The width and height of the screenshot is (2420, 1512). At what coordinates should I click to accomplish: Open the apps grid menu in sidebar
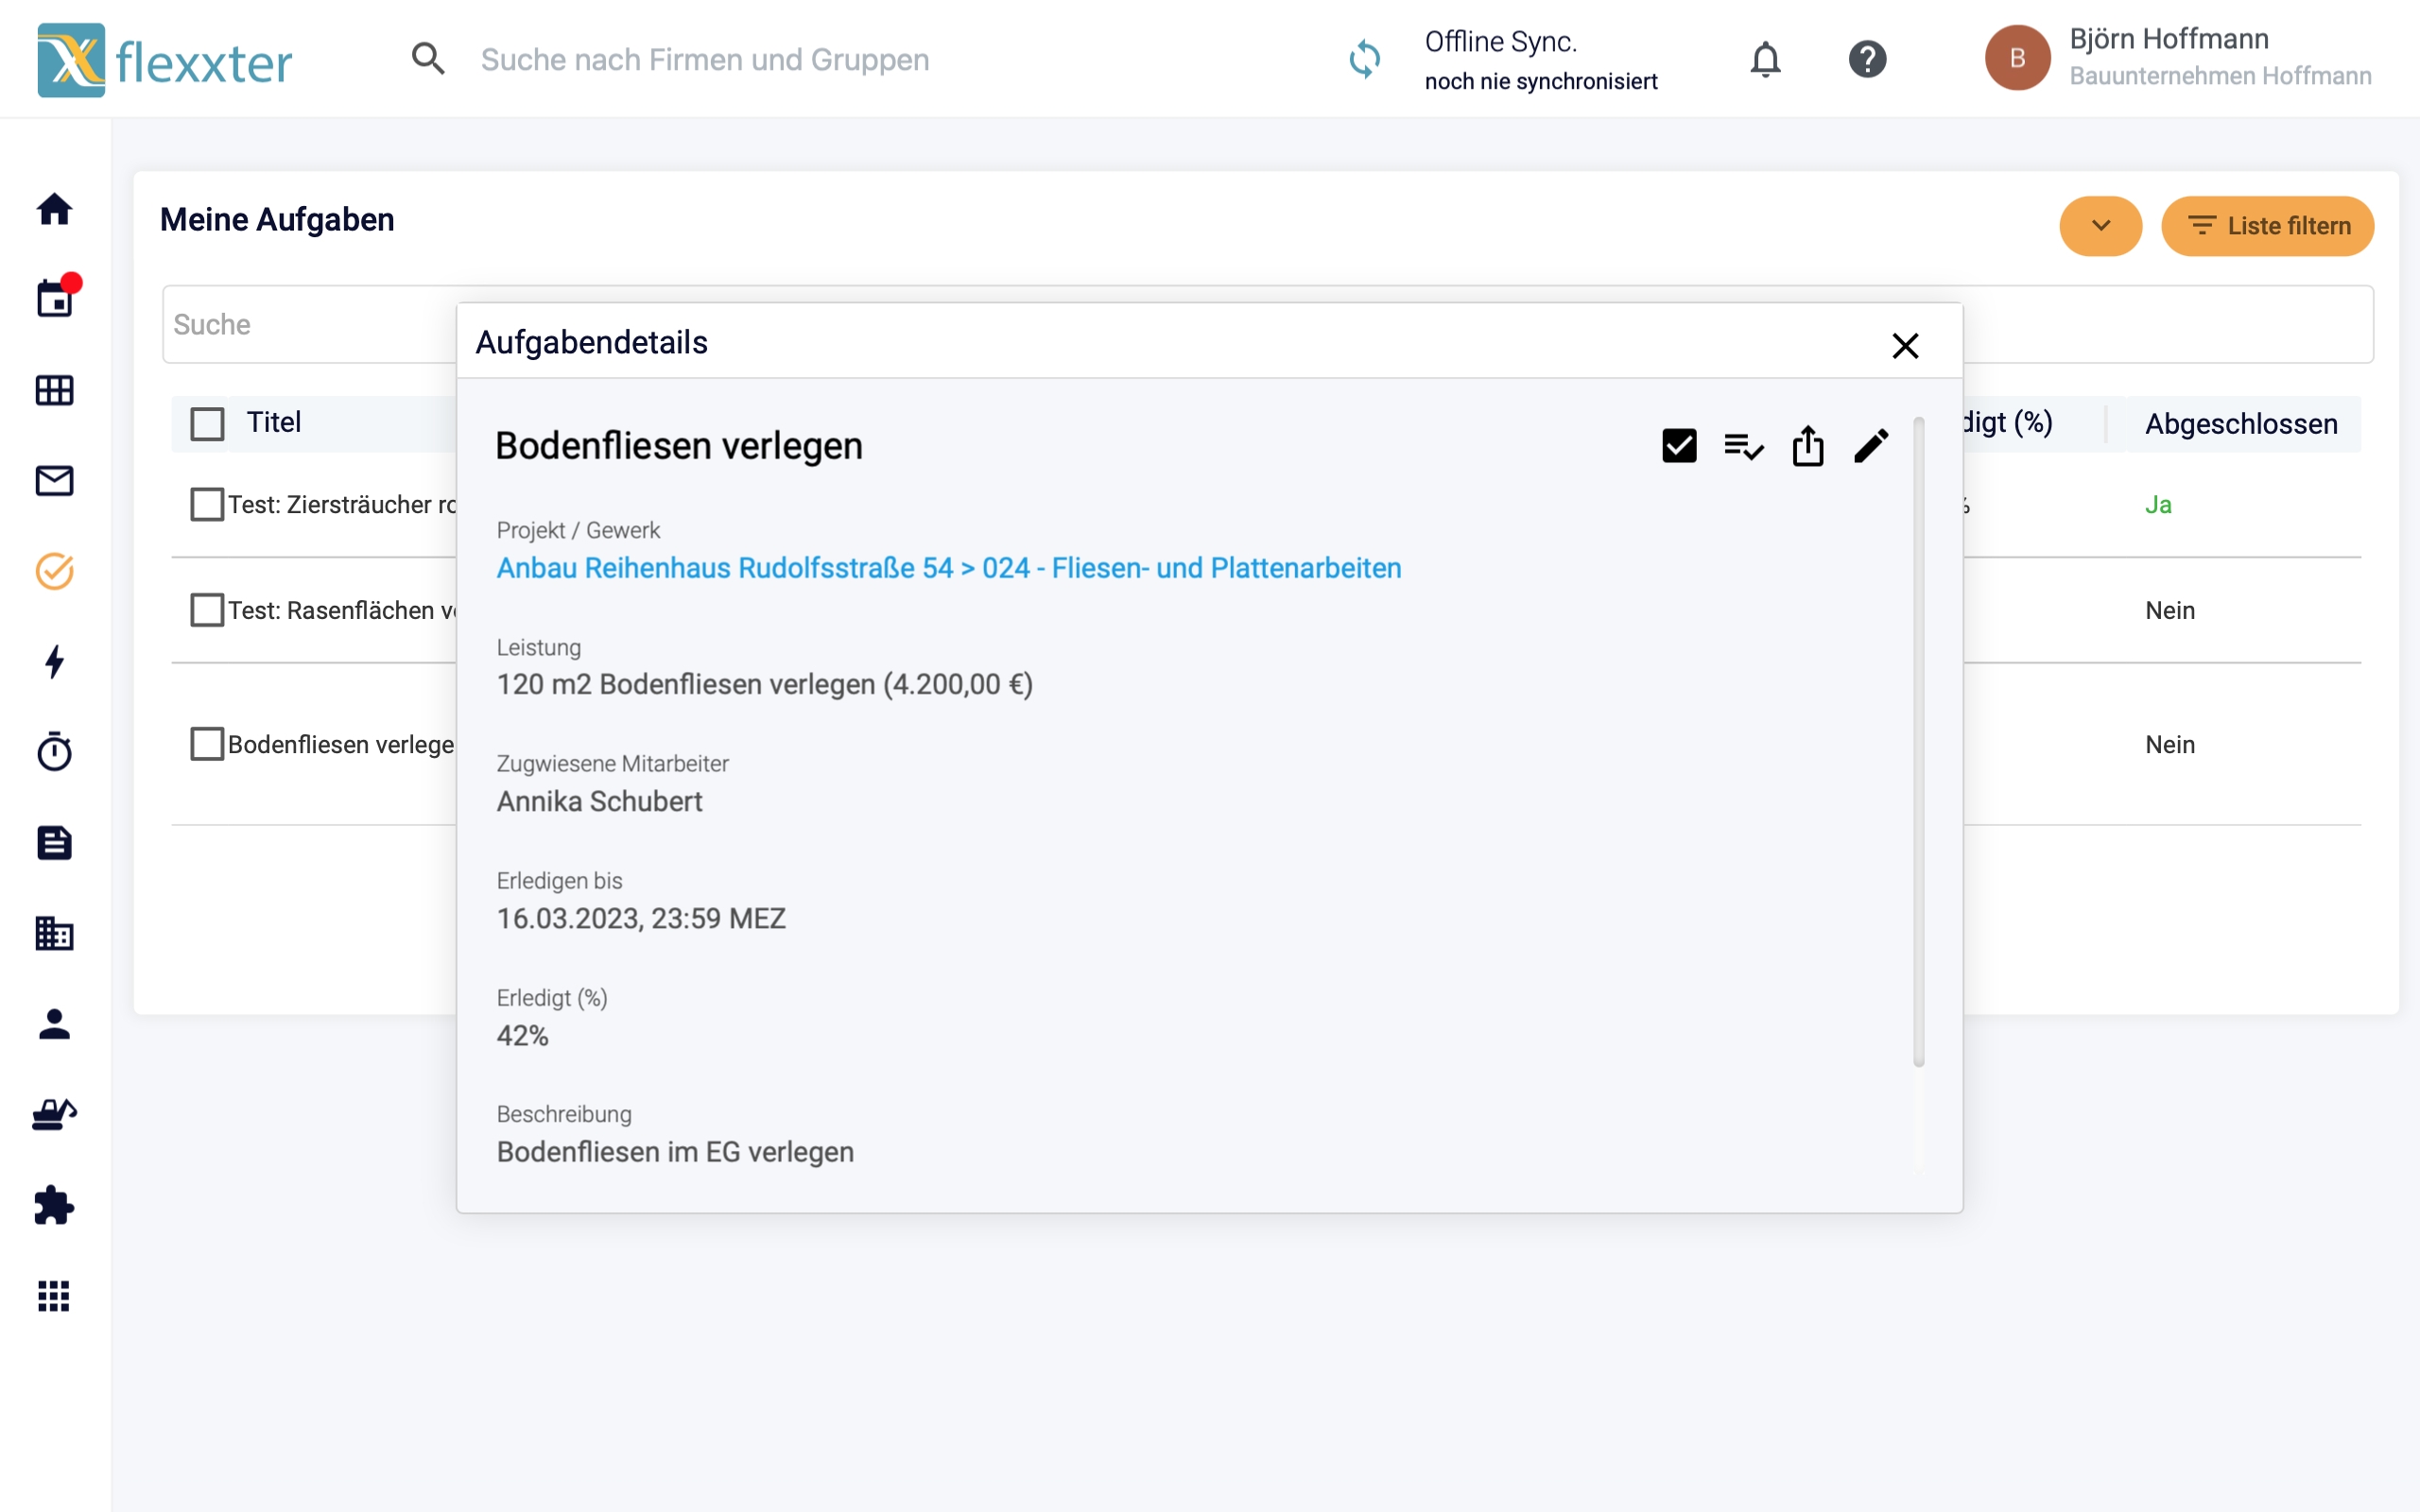(x=55, y=1296)
